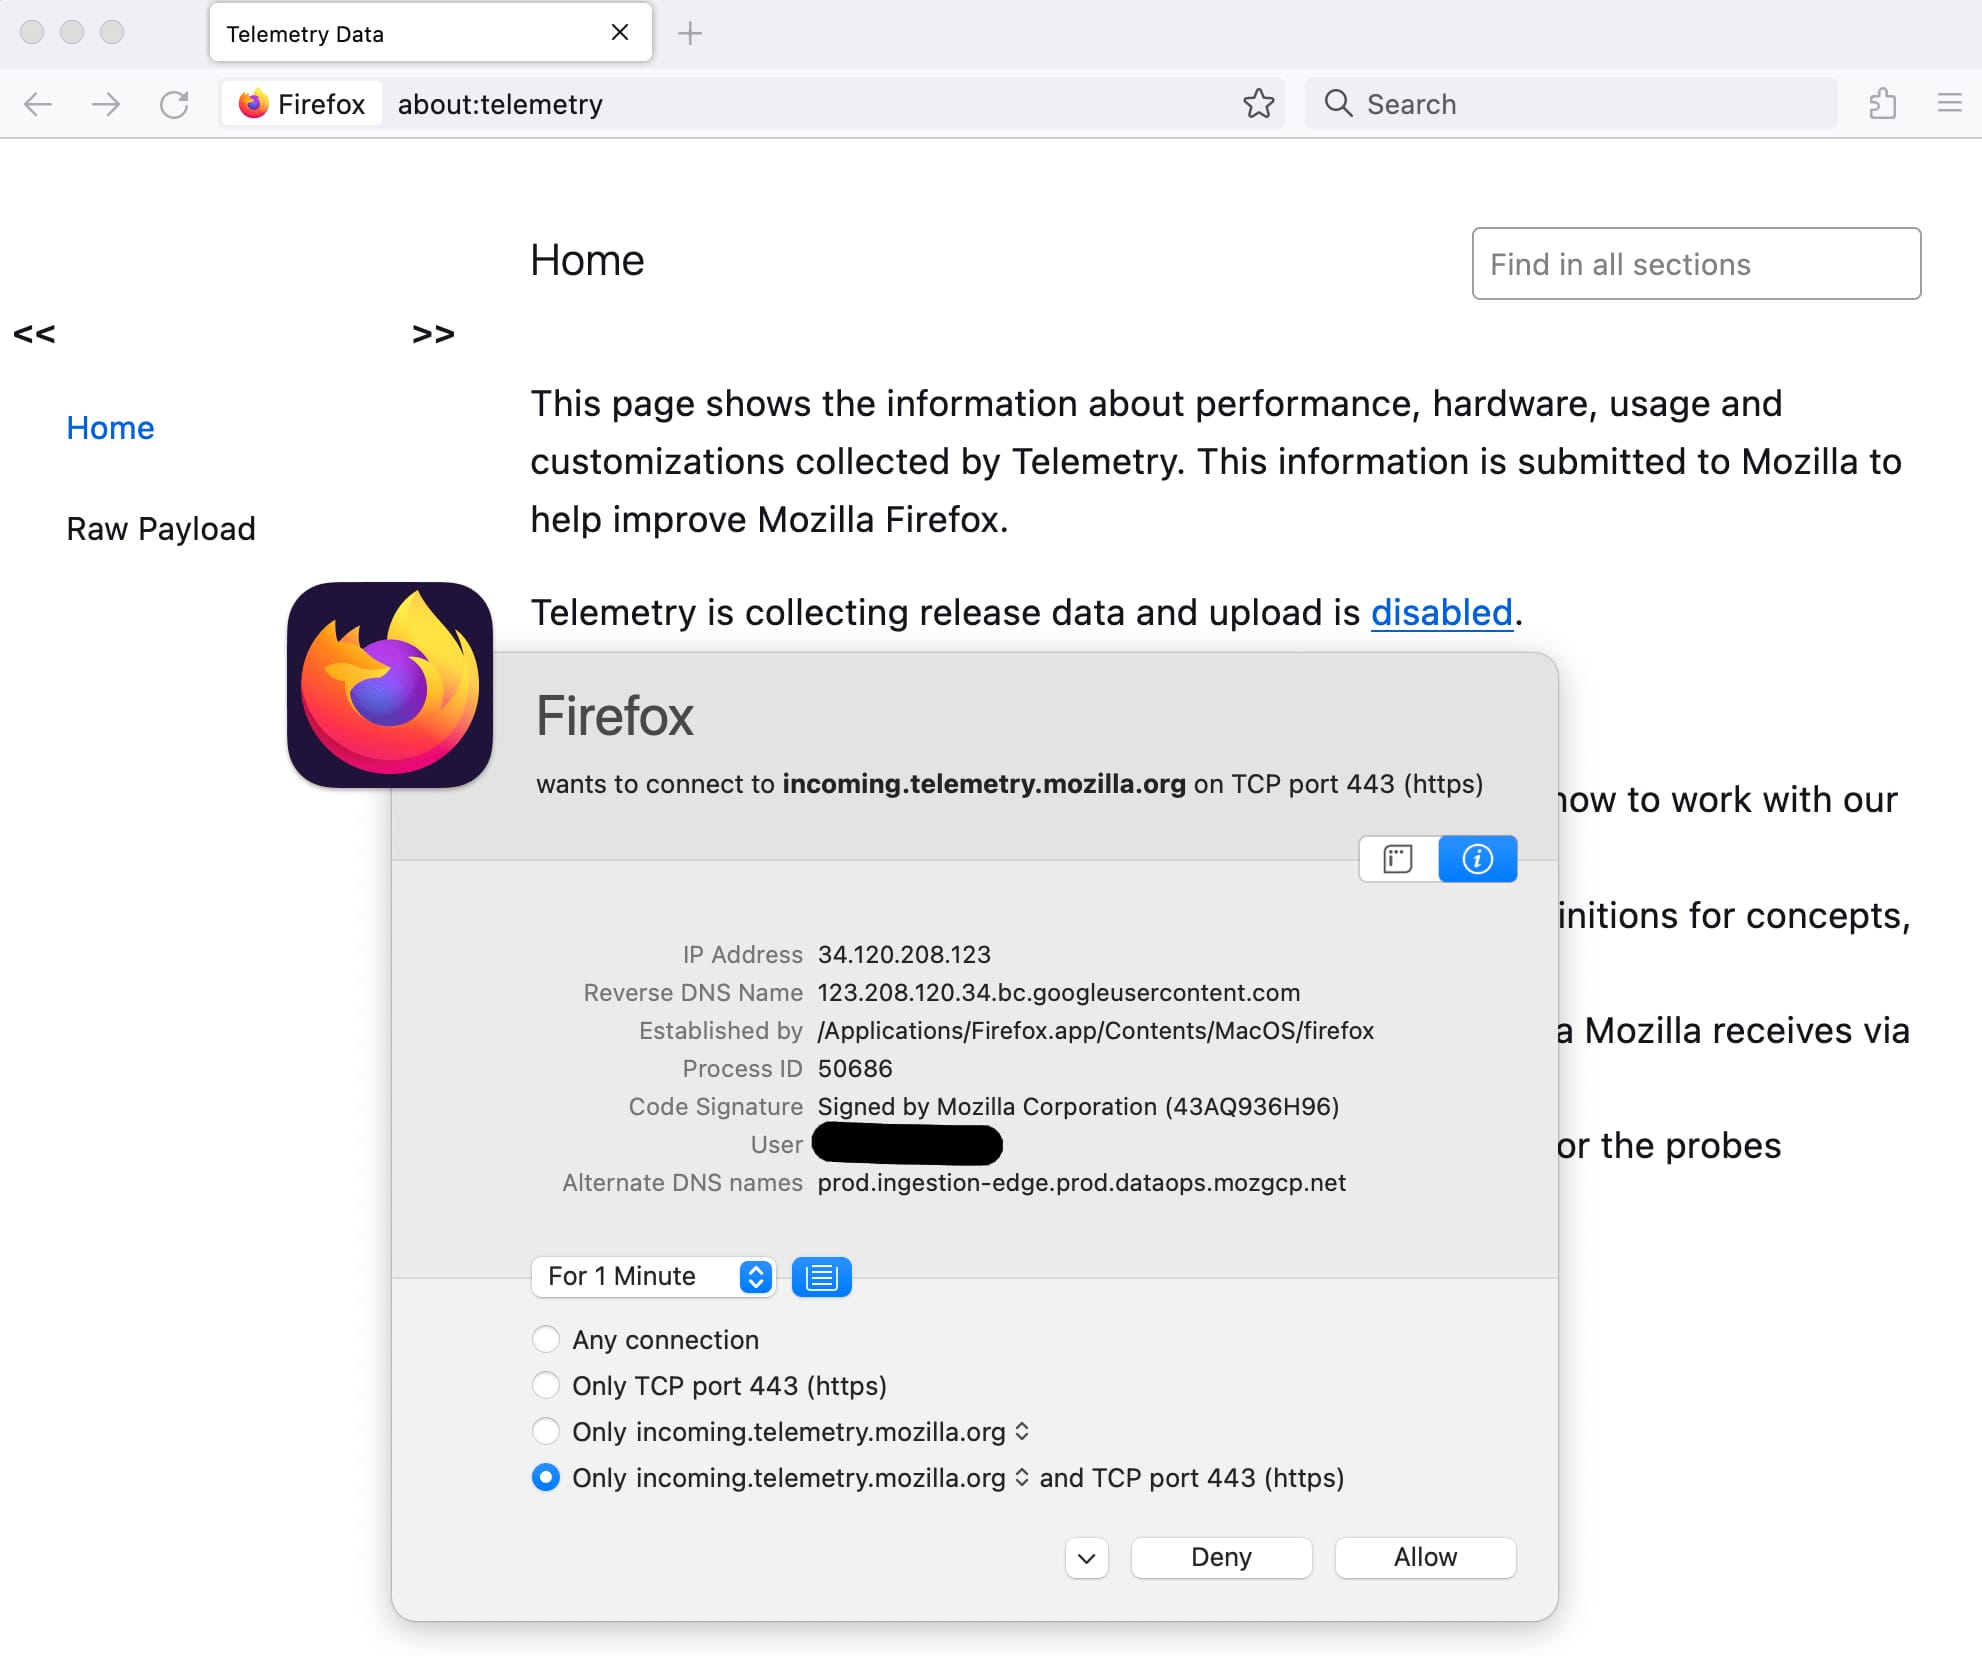Screen dimensions: 1982x1656
Task: Open the domain chooser on the third radio option
Action: (x=1022, y=1431)
